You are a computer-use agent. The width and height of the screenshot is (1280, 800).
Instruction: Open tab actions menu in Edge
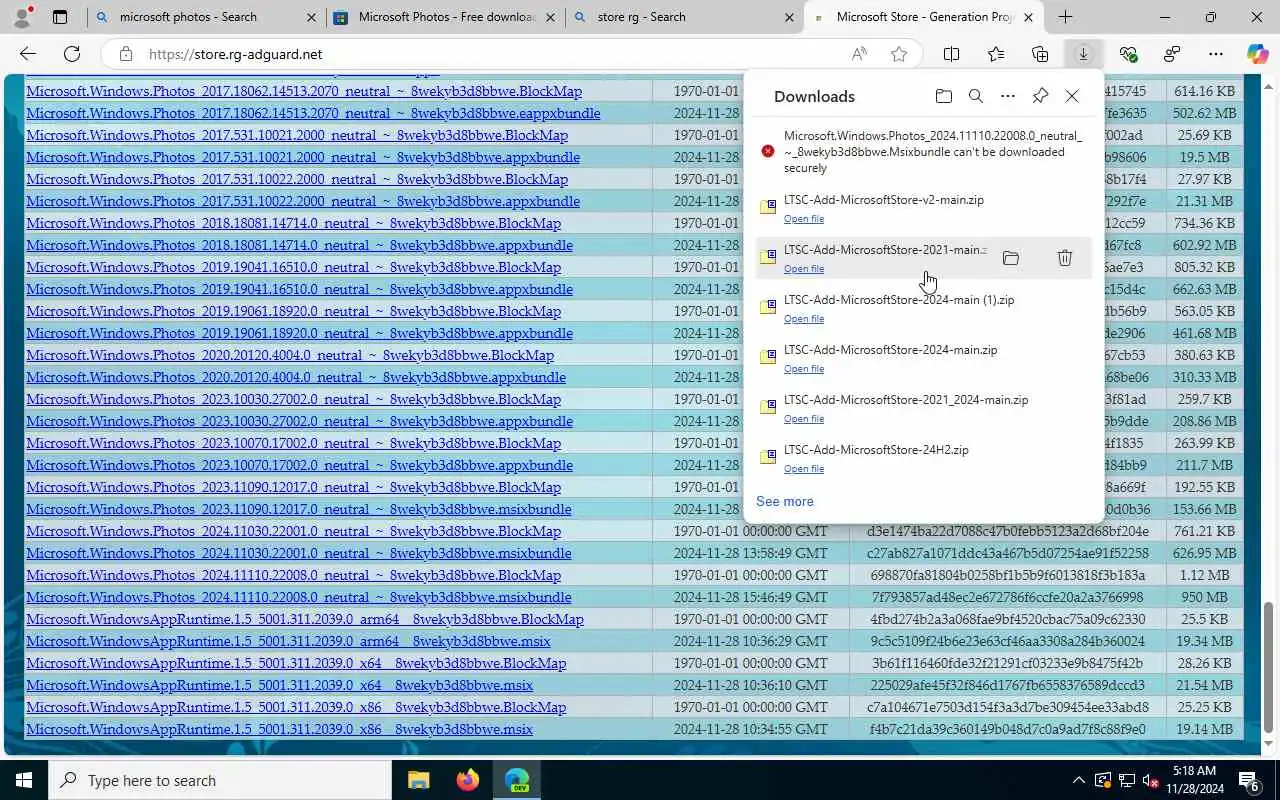coord(60,17)
